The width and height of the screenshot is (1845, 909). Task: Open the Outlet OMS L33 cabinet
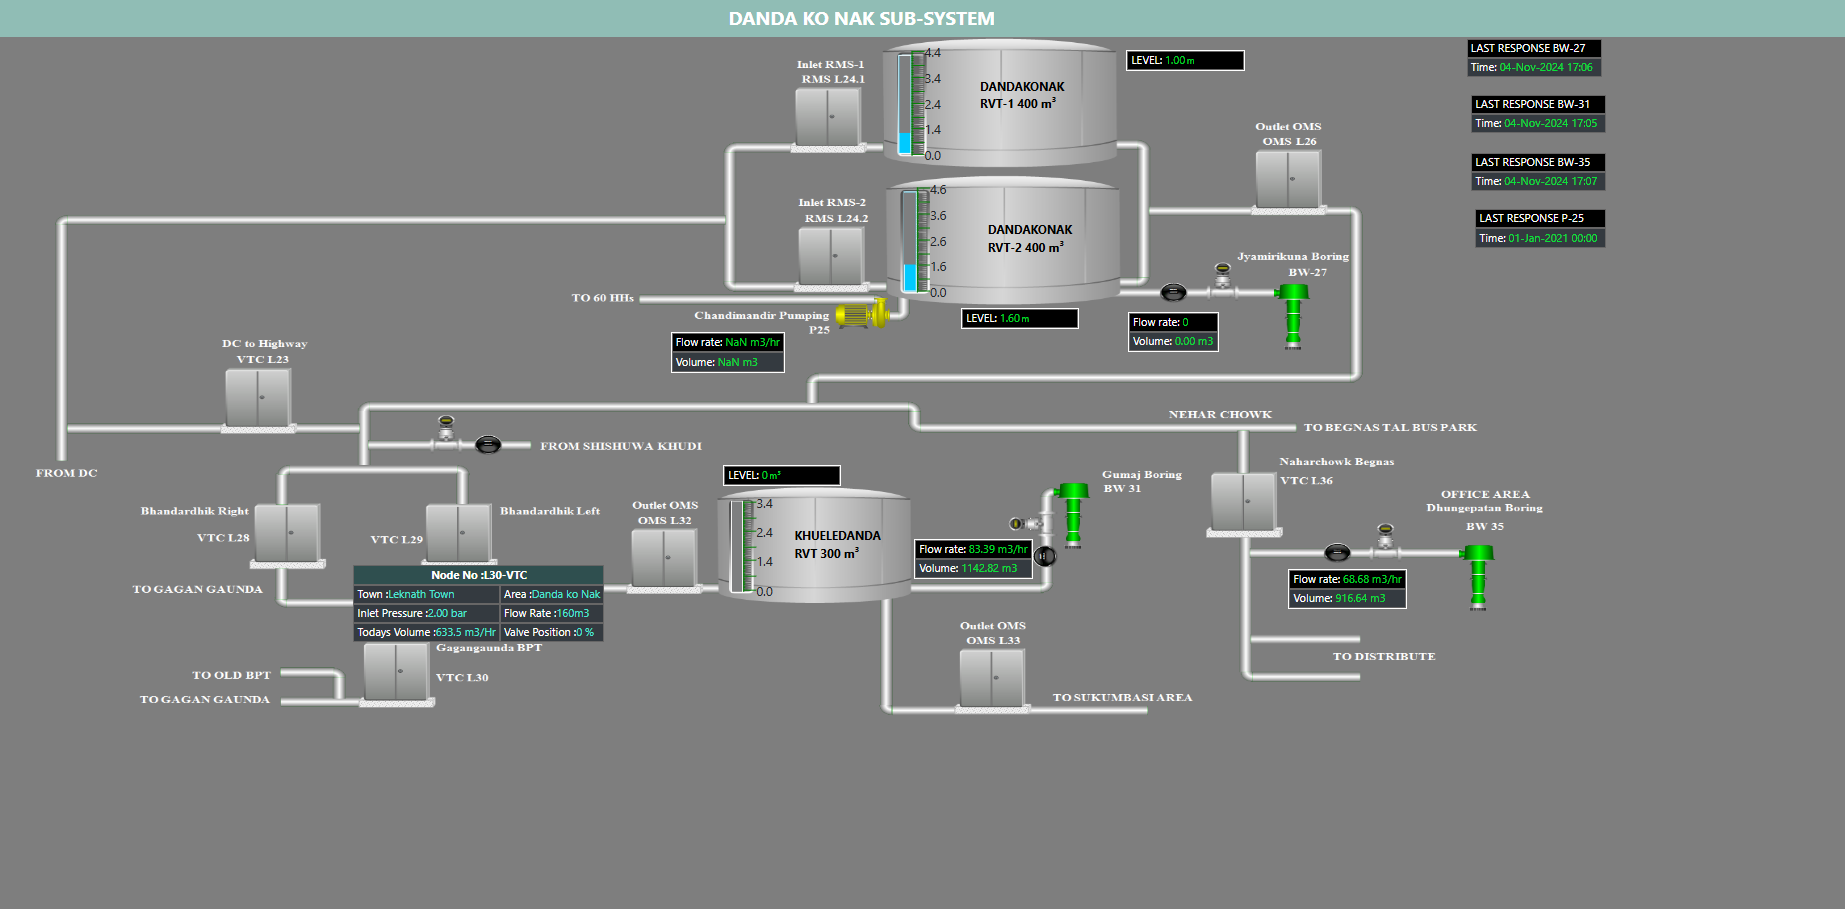(992, 678)
